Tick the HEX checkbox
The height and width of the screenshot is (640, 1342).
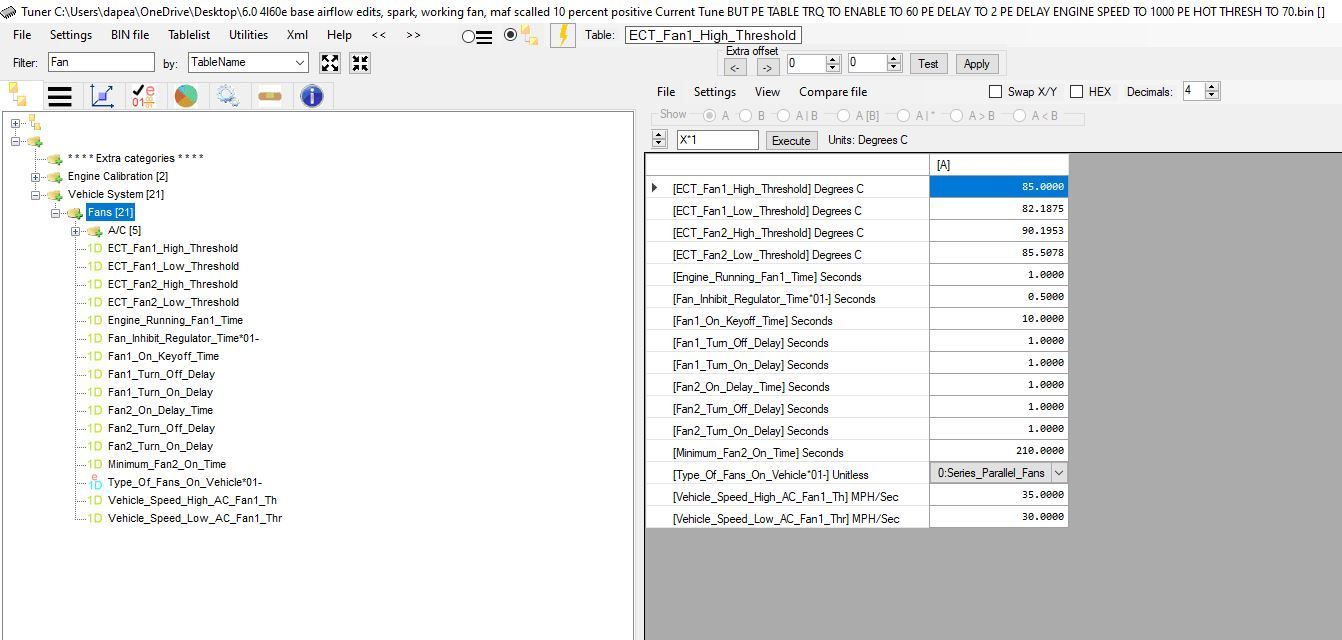coord(1077,92)
